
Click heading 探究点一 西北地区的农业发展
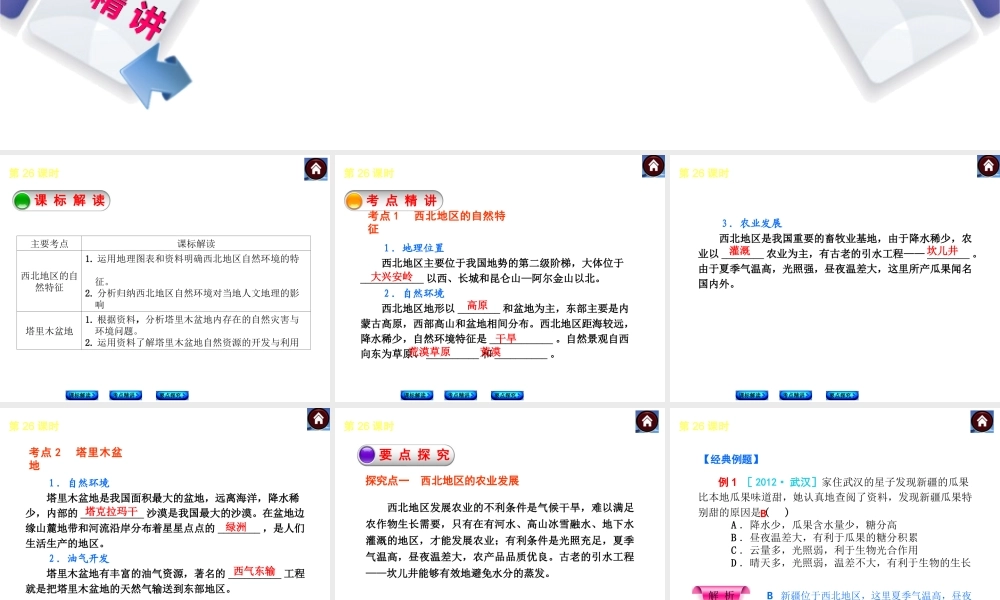[442, 481]
